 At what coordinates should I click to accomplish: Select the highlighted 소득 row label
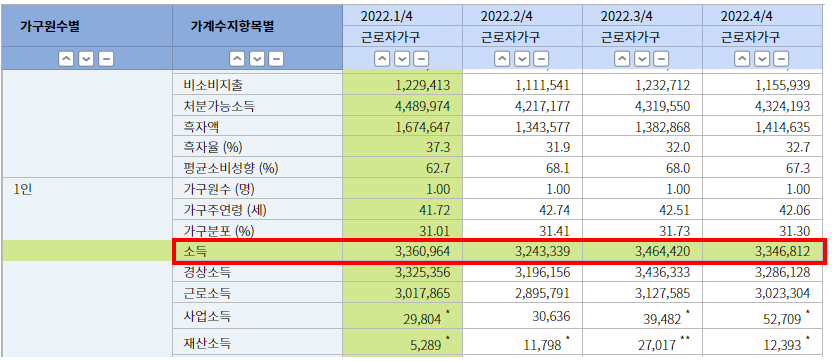point(194,251)
